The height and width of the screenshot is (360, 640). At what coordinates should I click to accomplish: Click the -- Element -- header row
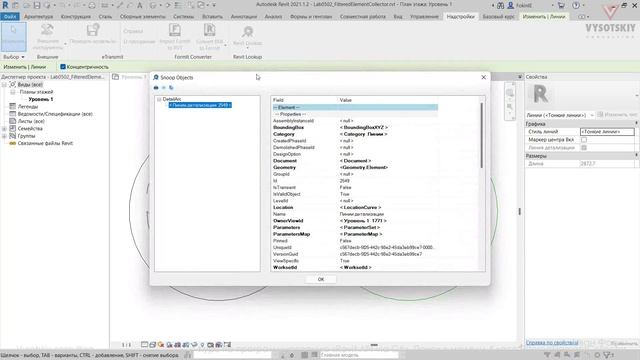click(355, 107)
